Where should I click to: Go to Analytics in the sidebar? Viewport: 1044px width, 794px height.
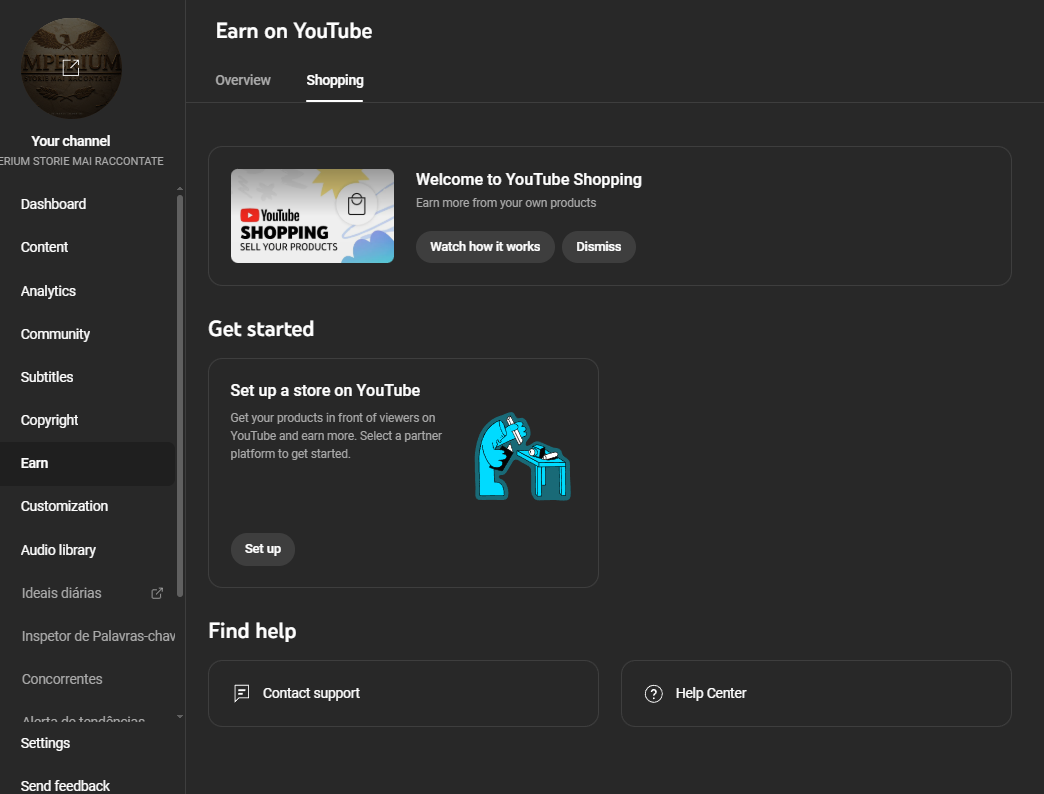[x=48, y=291]
